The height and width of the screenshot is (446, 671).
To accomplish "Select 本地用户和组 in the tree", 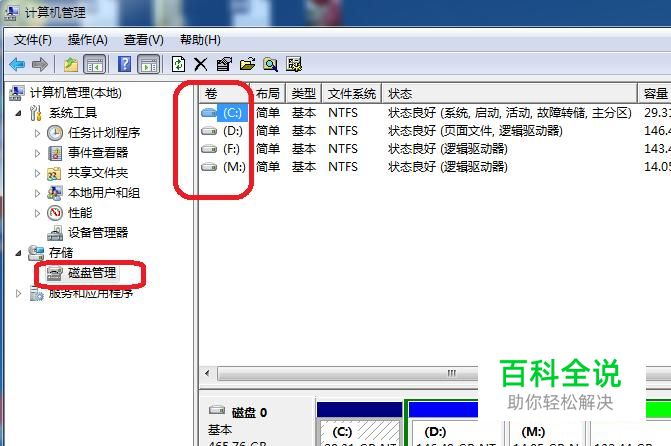I will (104, 193).
